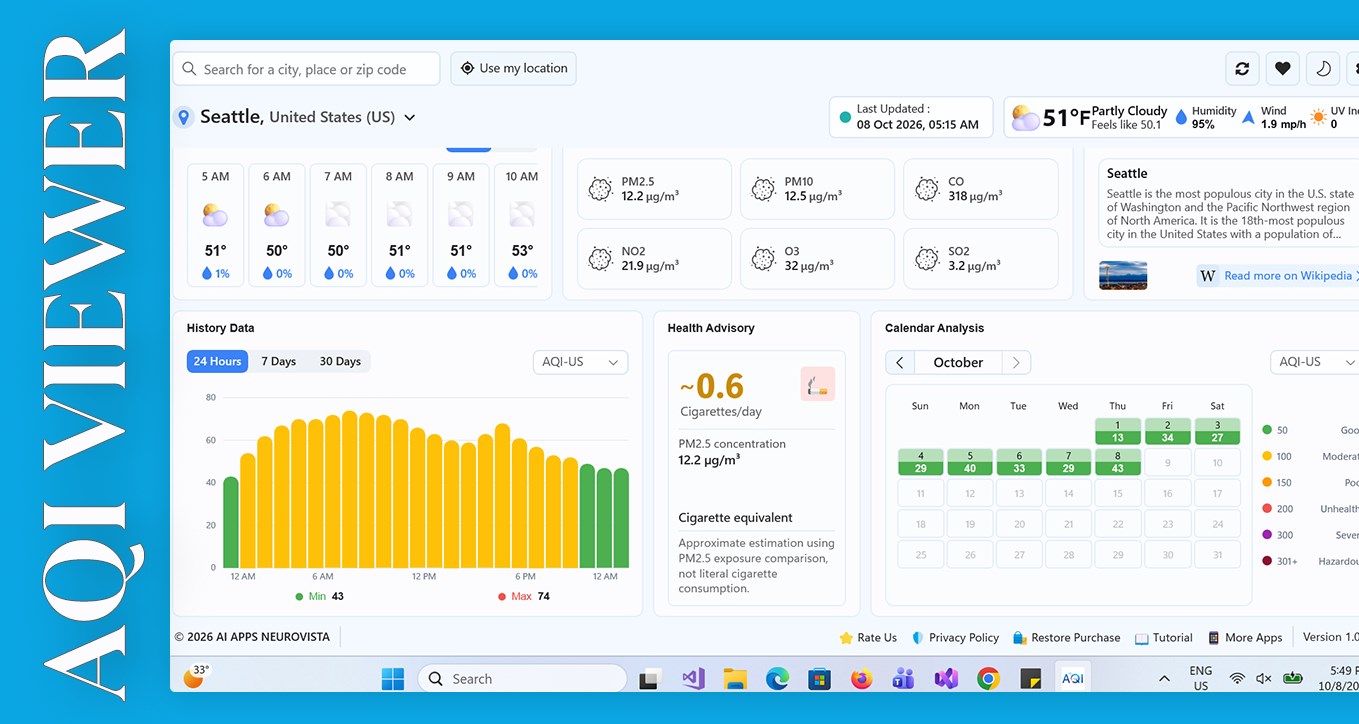Click the cigarette icon in Health Advisory

pos(817,384)
